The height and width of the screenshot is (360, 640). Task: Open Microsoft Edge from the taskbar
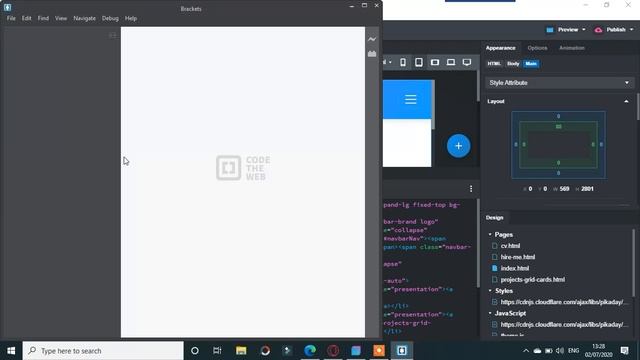pyautogui.click(x=310, y=351)
